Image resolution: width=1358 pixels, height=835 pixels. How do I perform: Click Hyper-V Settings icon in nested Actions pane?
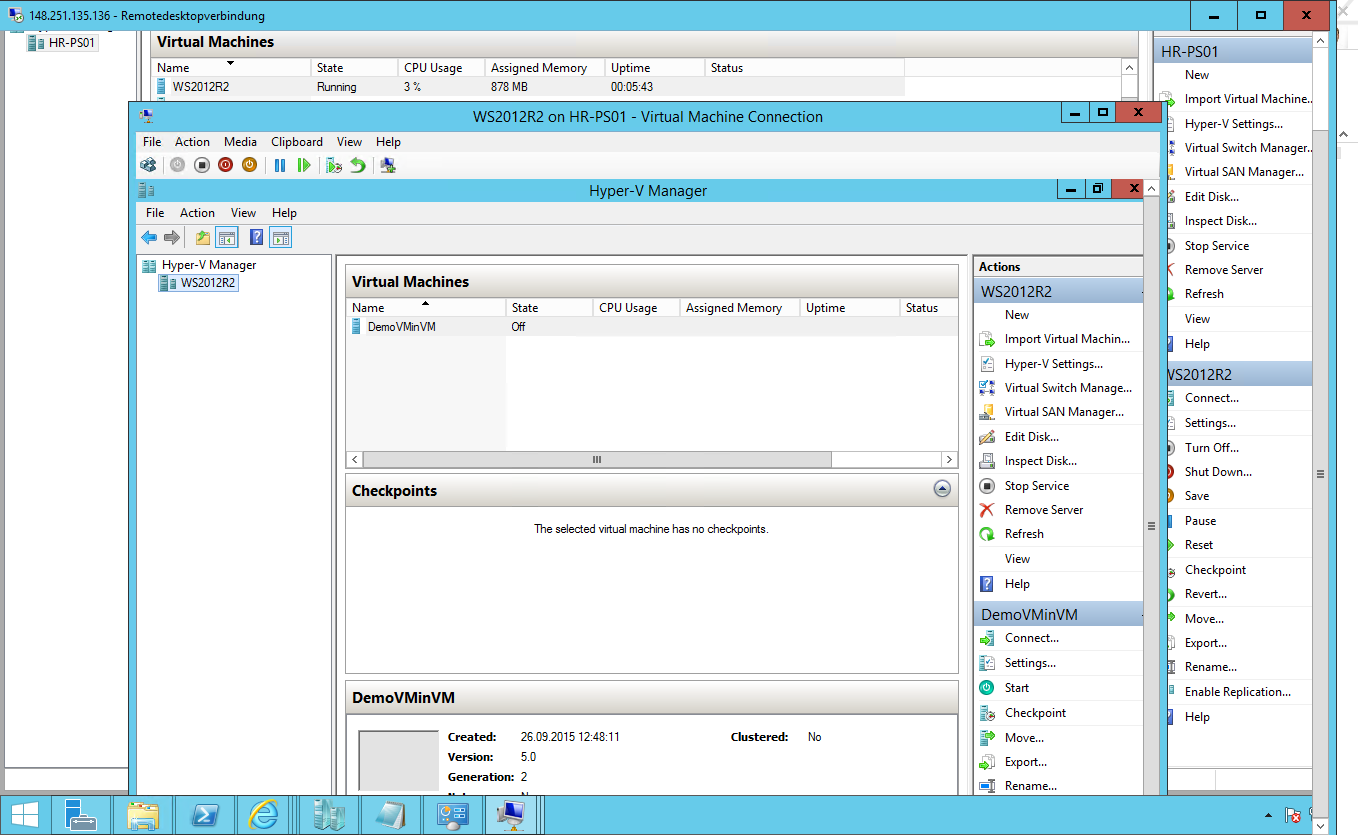987,364
